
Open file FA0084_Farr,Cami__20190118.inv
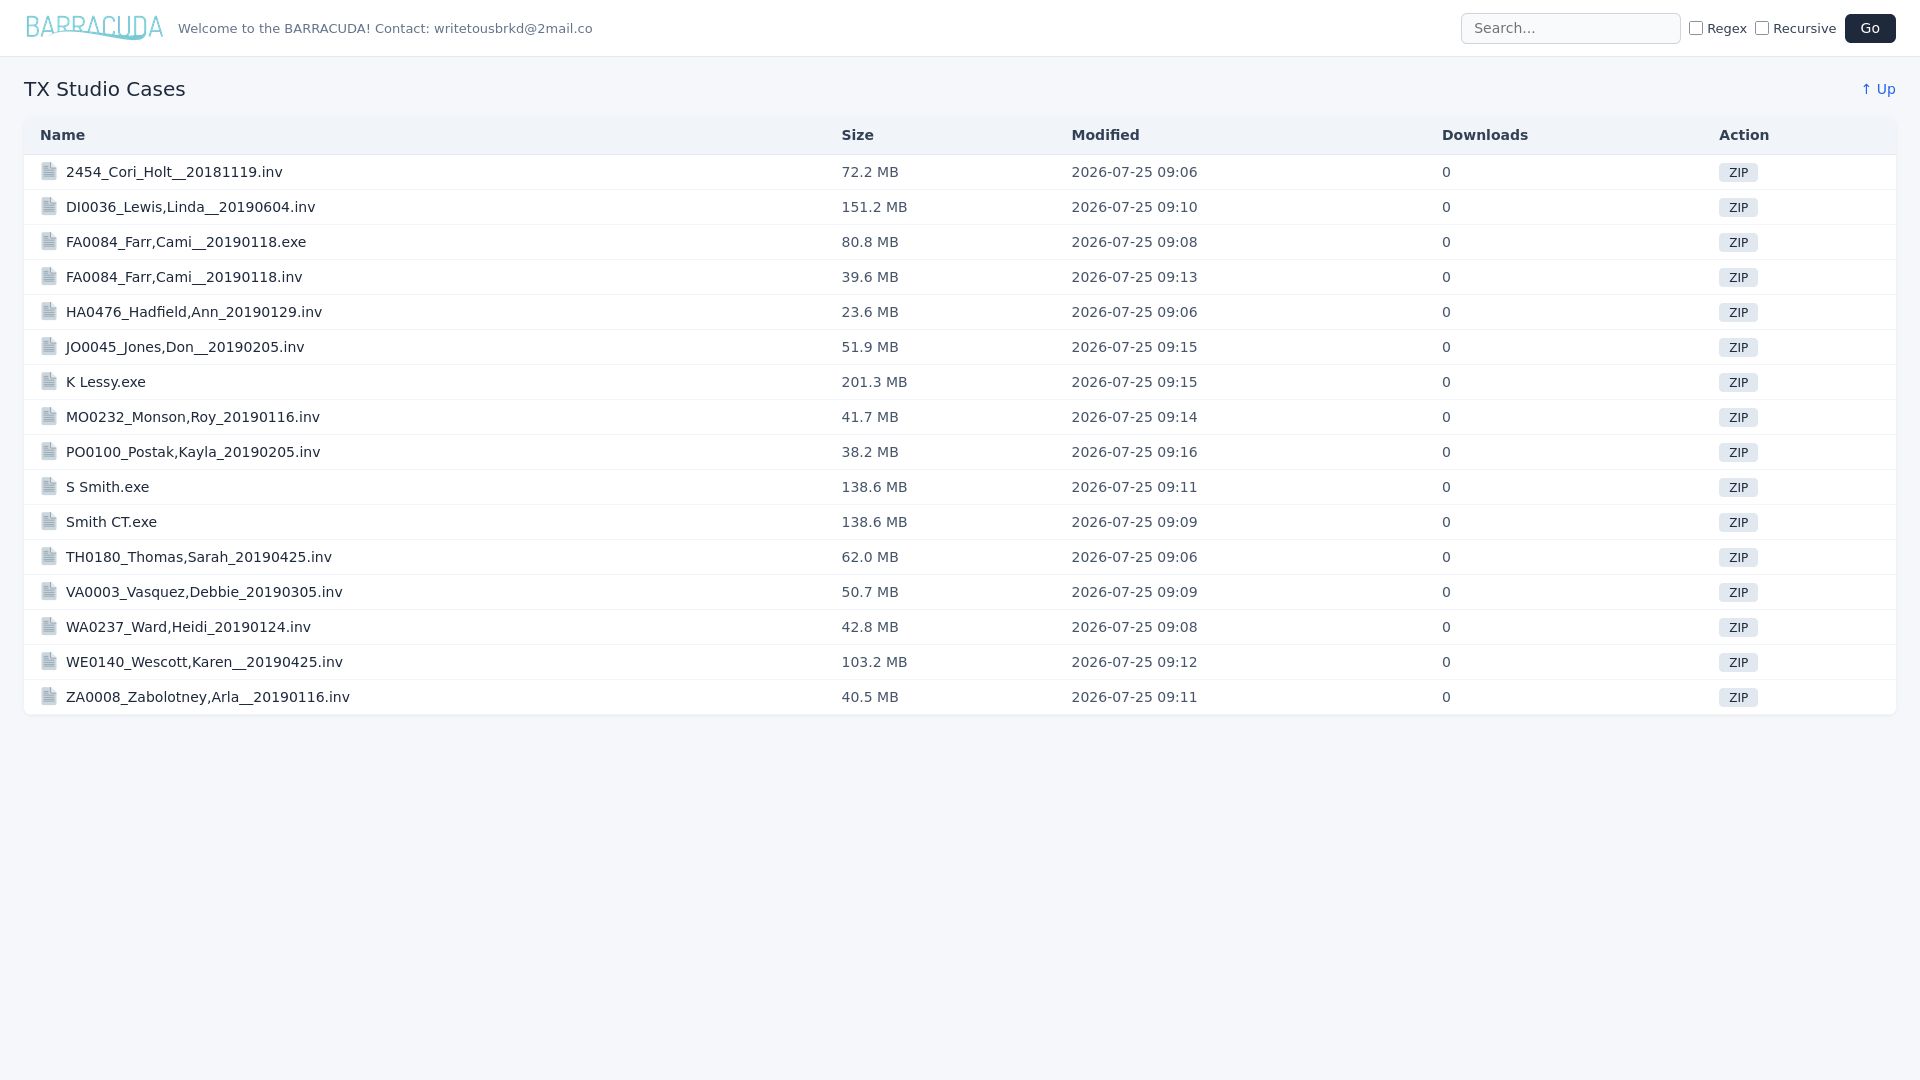[184, 277]
